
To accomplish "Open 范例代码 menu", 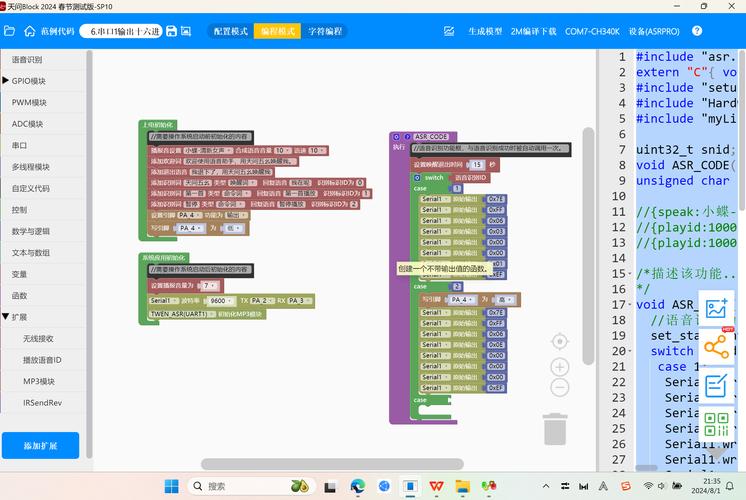I will (58, 31).
